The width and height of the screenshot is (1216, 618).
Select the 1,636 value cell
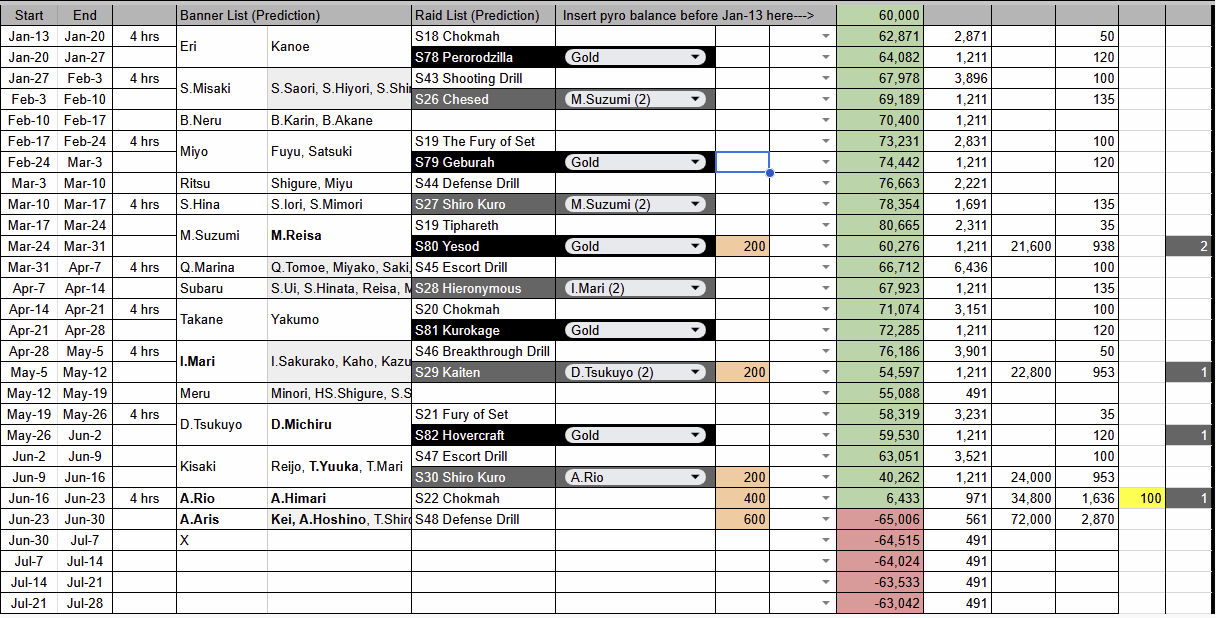[x=1087, y=498]
